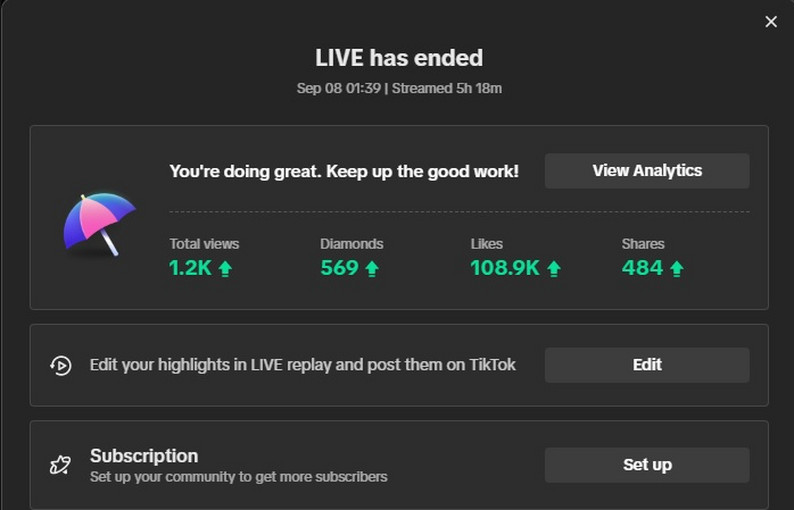Click the You're doing great message

click(x=344, y=171)
